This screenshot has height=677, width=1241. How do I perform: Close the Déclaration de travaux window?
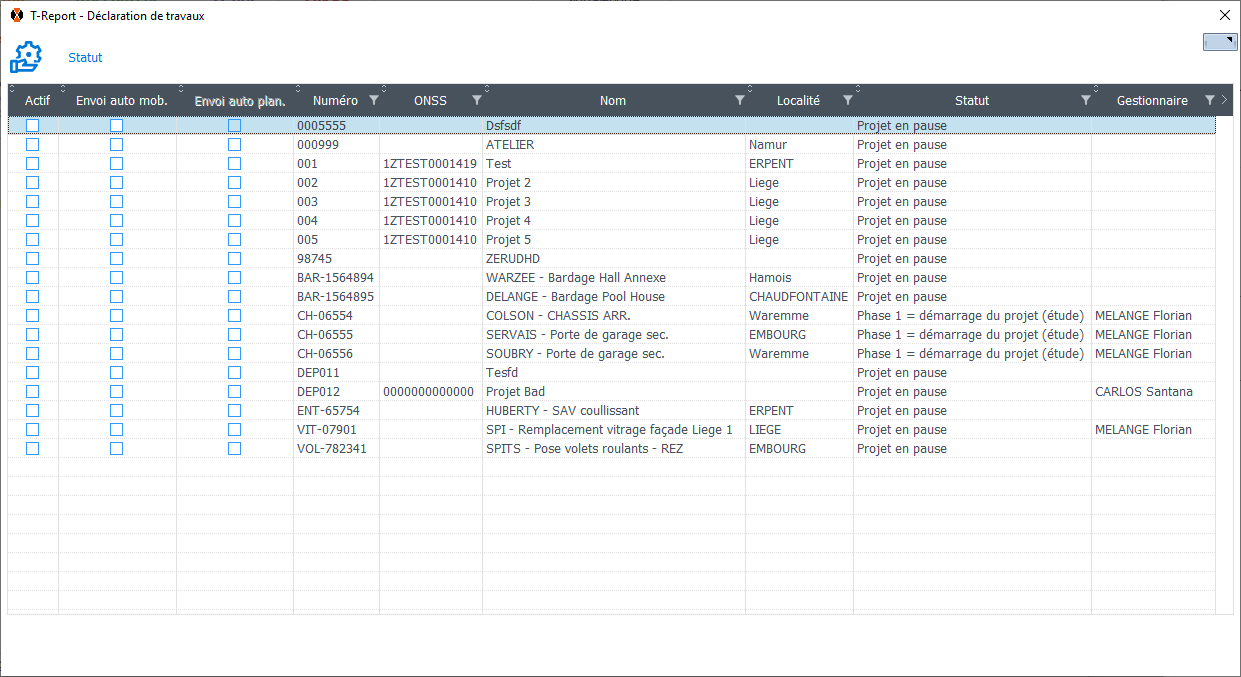click(1224, 15)
